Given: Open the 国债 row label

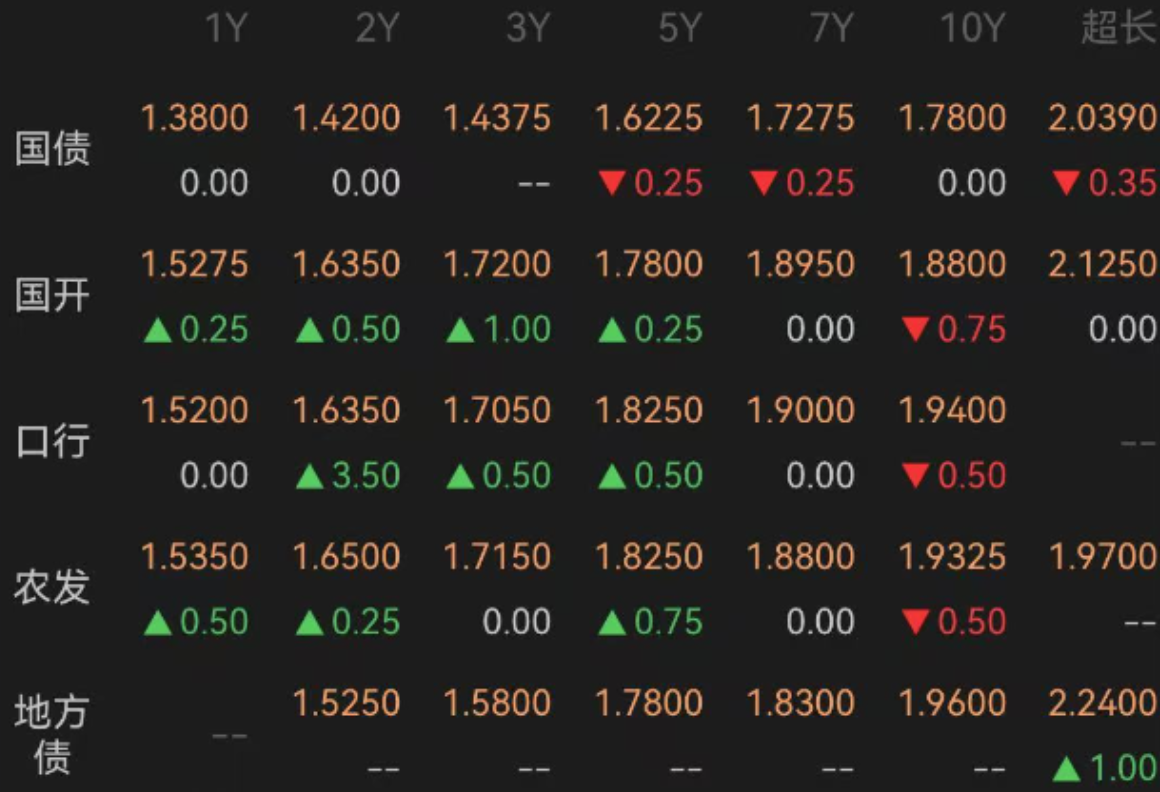Looking at the screenshot, I should pos(53,148).
